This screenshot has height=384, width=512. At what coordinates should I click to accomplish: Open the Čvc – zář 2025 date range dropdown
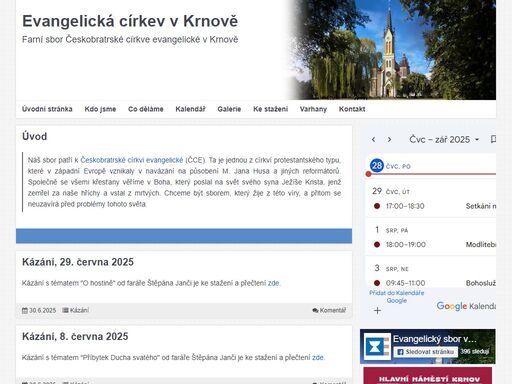coord(444,139)
